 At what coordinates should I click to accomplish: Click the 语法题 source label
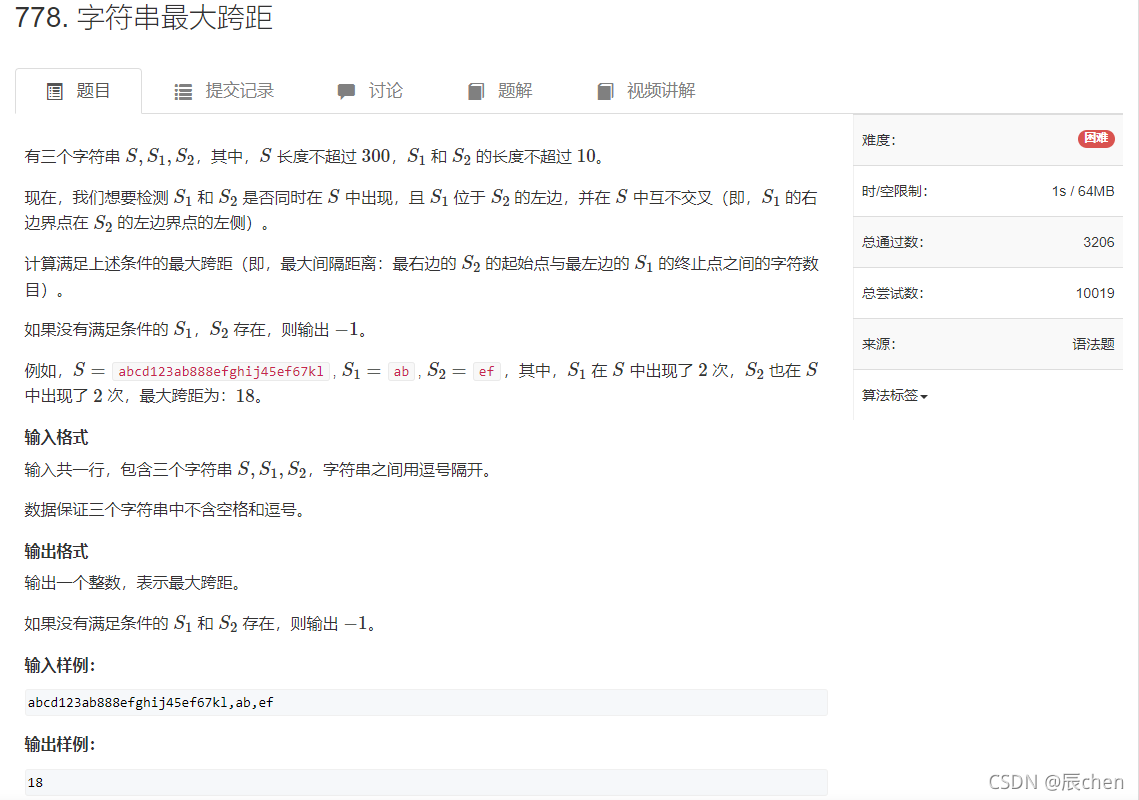pyautogui.click(x=1094, y=344)
